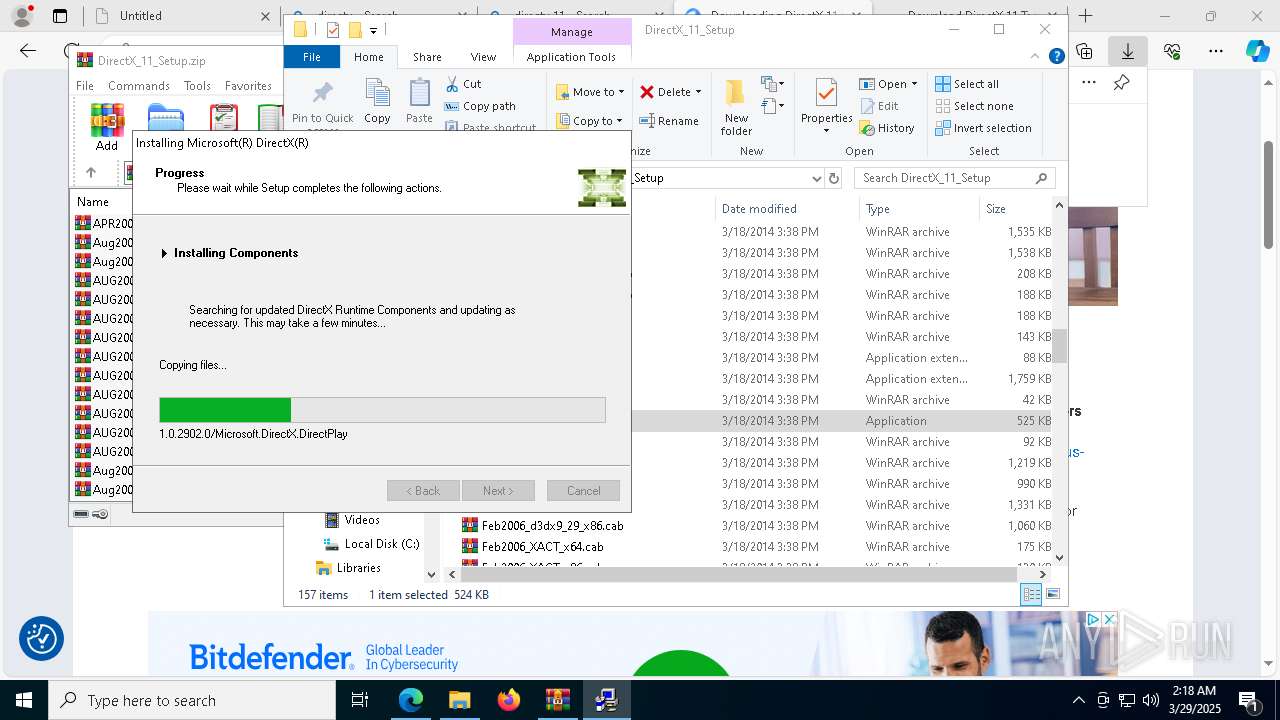
Task: Click taskbar search box
Action: (192, 700)
